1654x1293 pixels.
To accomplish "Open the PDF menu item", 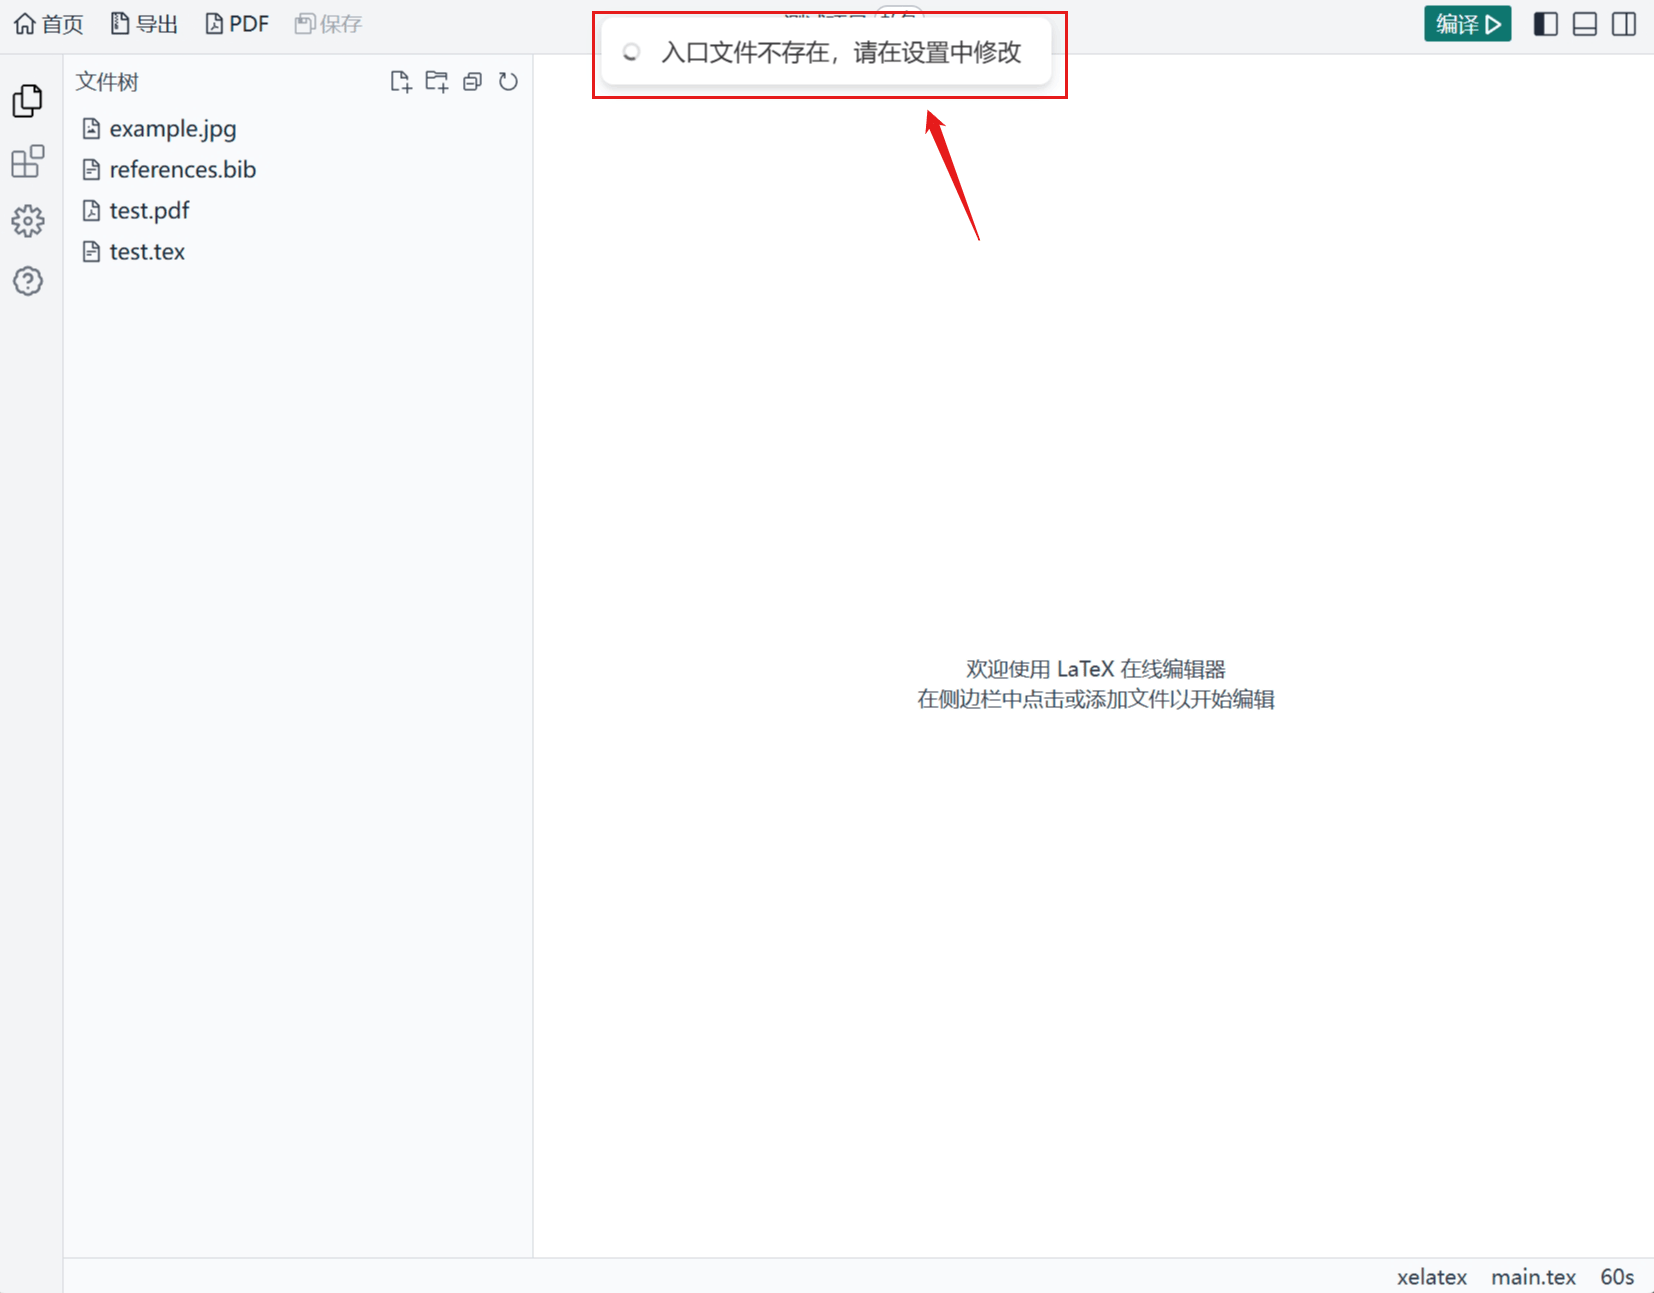I will (x=236, y=23).
